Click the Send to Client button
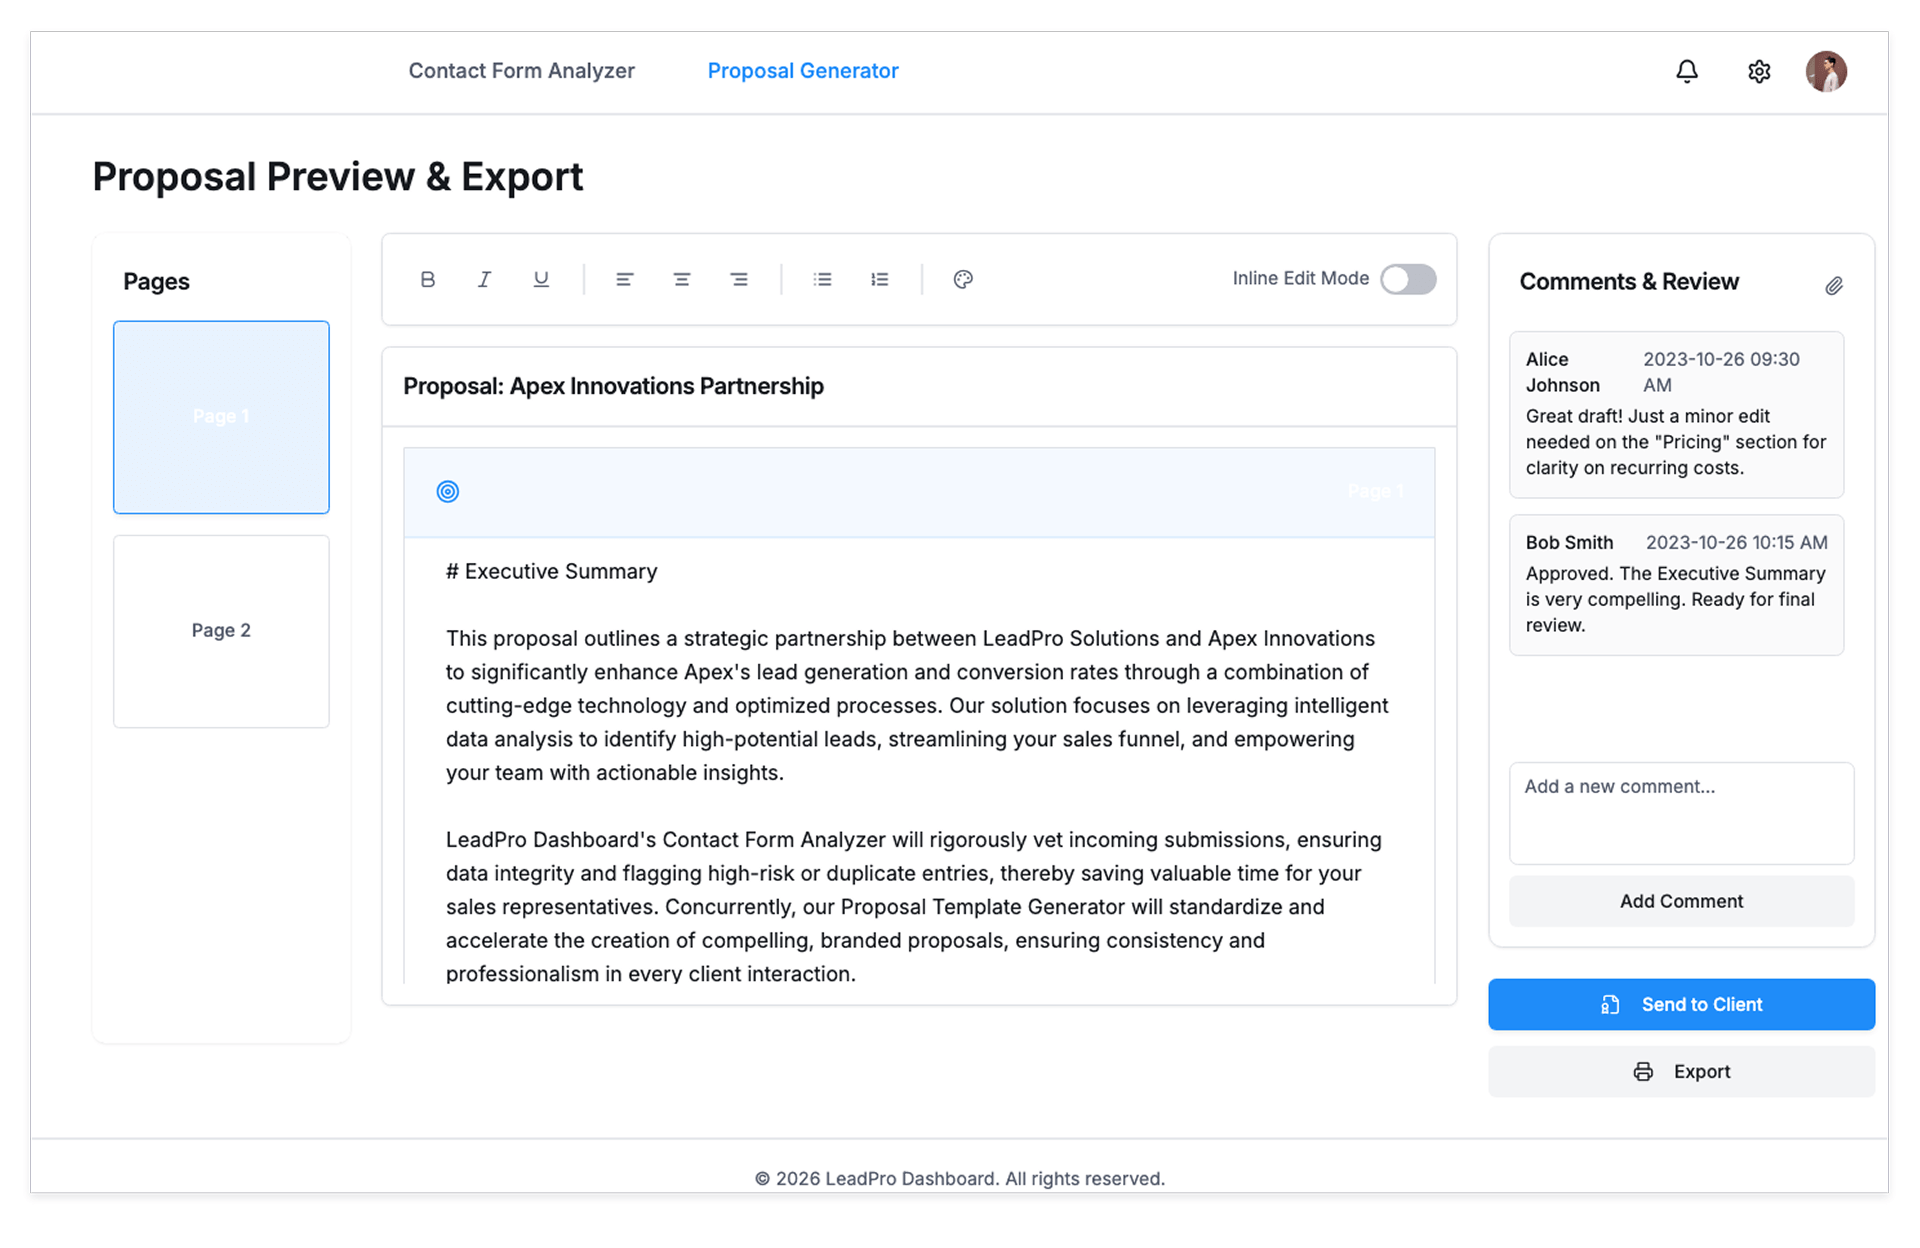The image size is (1920, 1248). click(1680, 1004)
